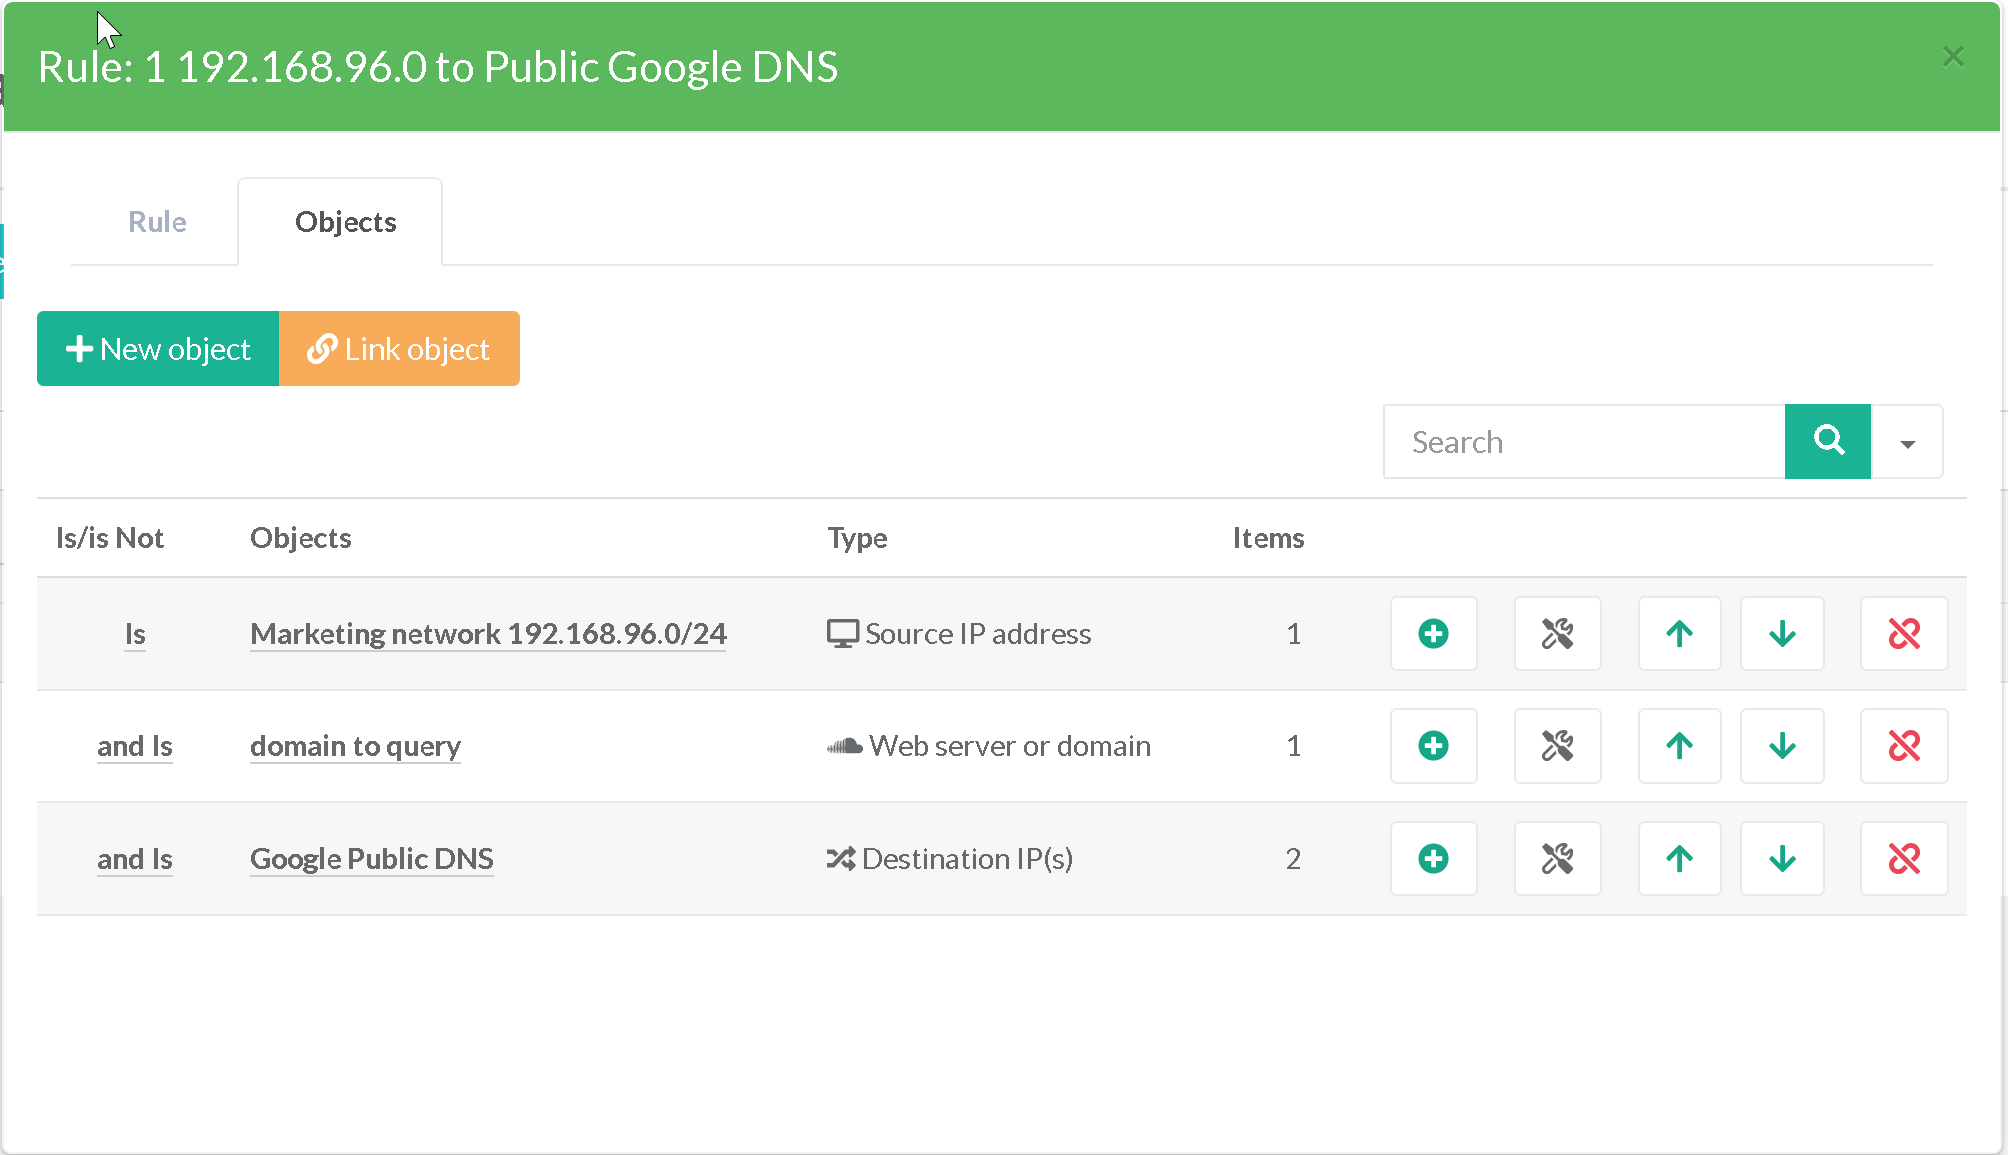Add item to domain to query object

1433,746
